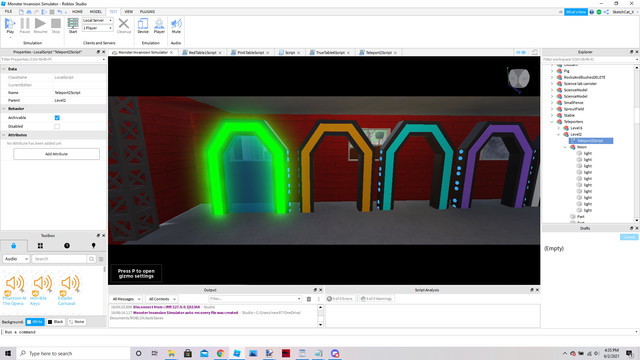Click the Stop simulation button
Screen dimensions: 640x360
pos(56,26)
